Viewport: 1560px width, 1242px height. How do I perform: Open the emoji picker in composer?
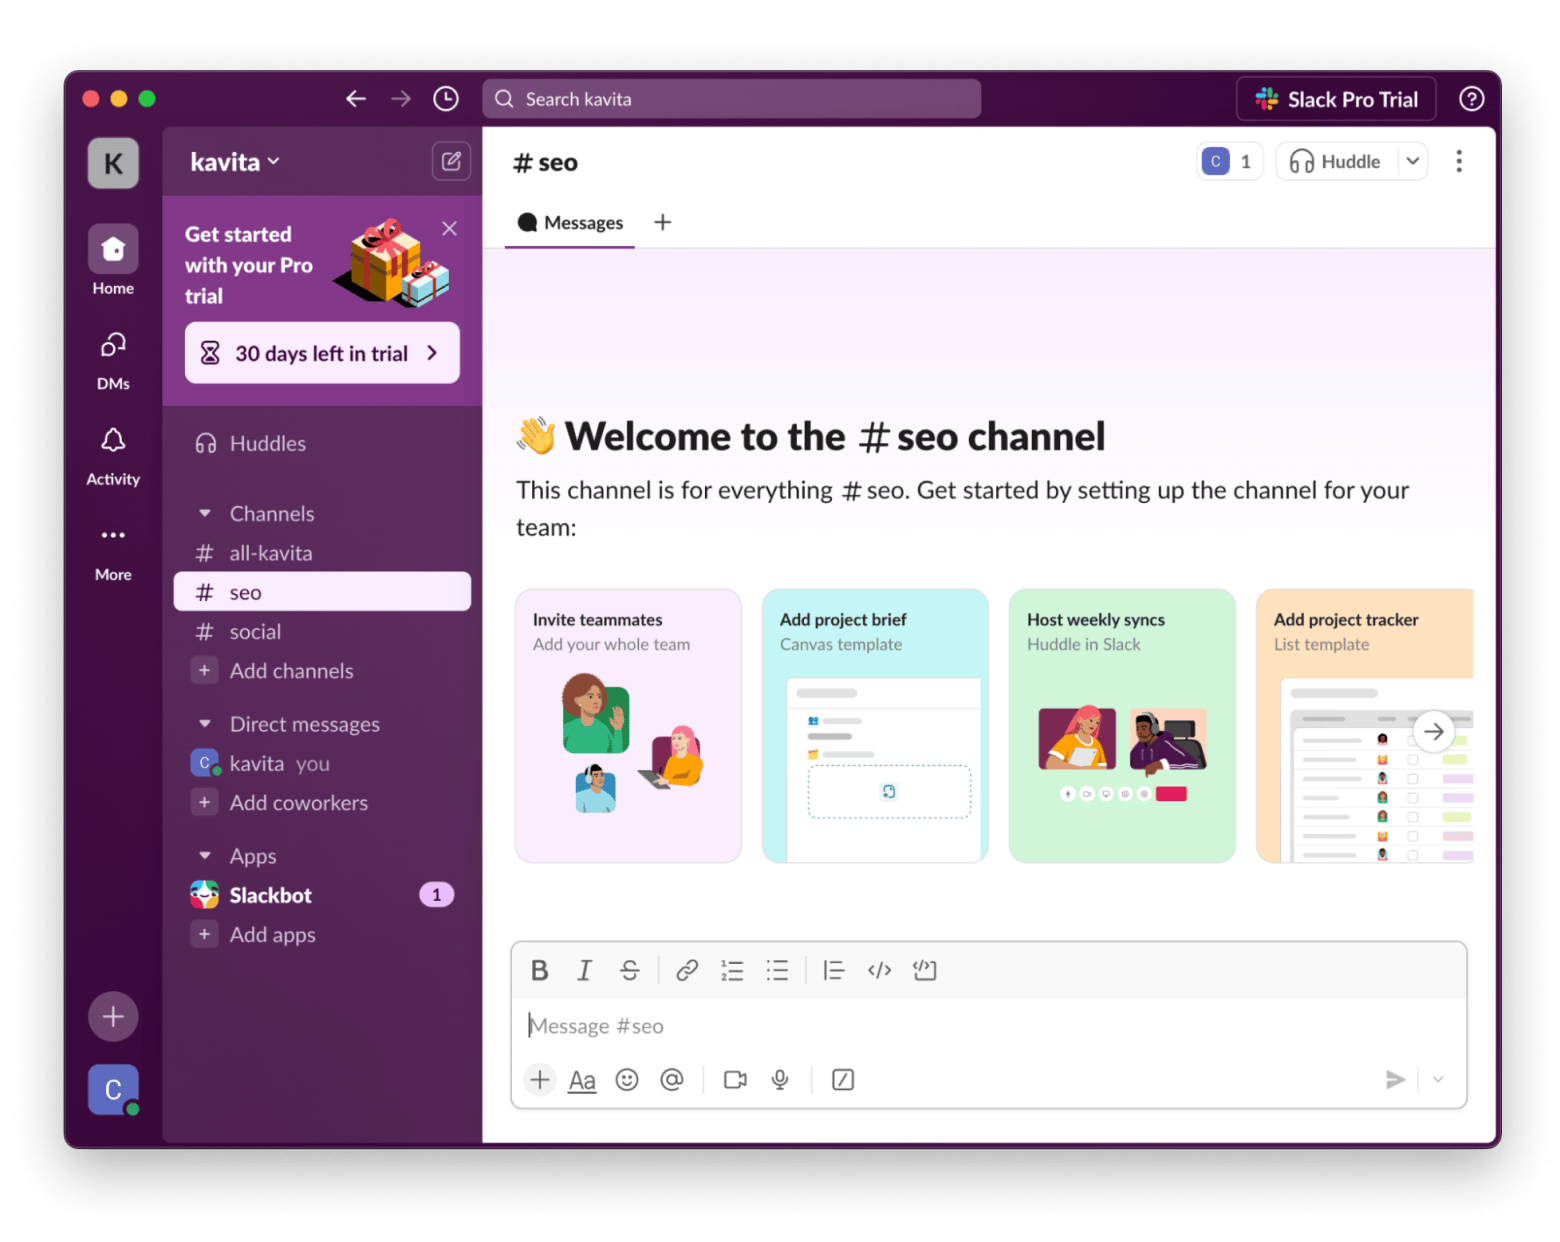click(627, 1080)
